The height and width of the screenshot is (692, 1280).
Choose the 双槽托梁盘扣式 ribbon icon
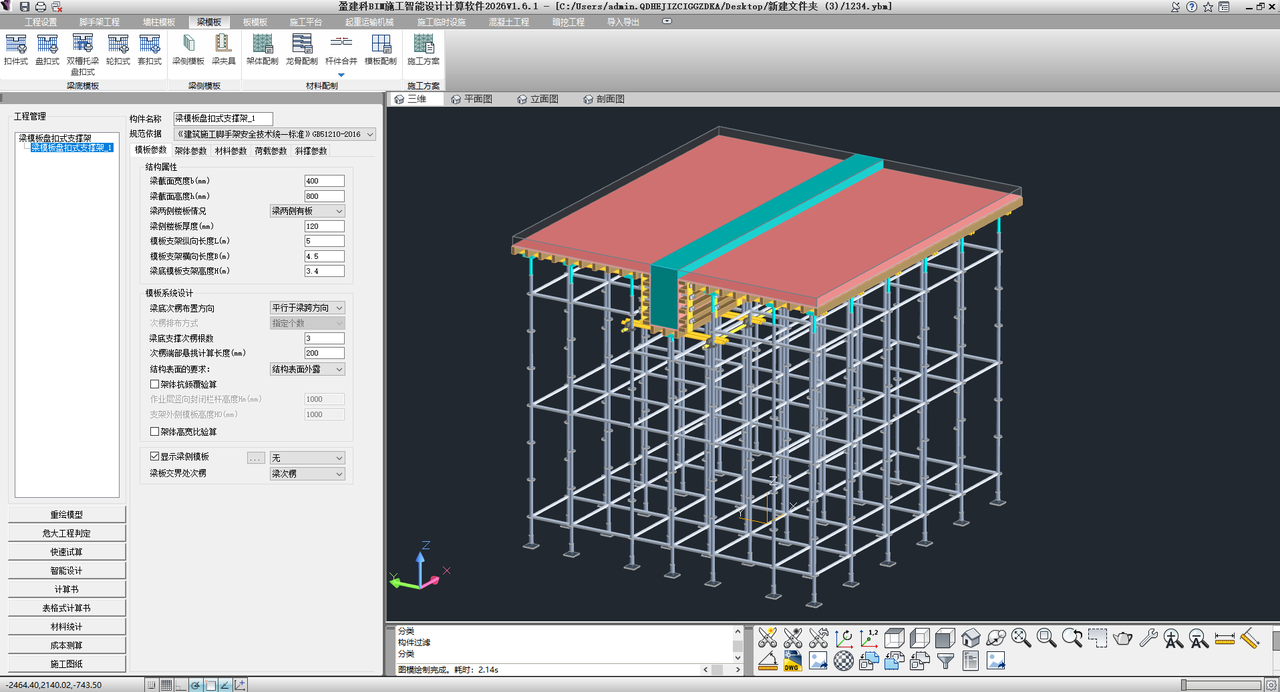(x=82, y=55)
